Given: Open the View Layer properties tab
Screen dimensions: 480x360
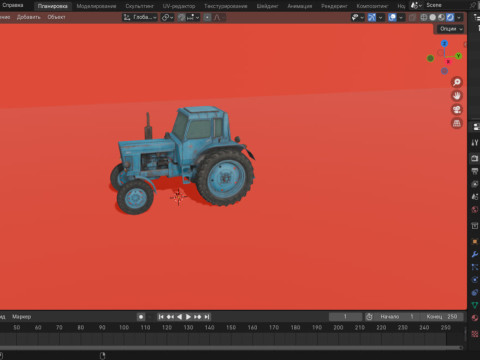Looking at the screenshot, I should 475,184.
